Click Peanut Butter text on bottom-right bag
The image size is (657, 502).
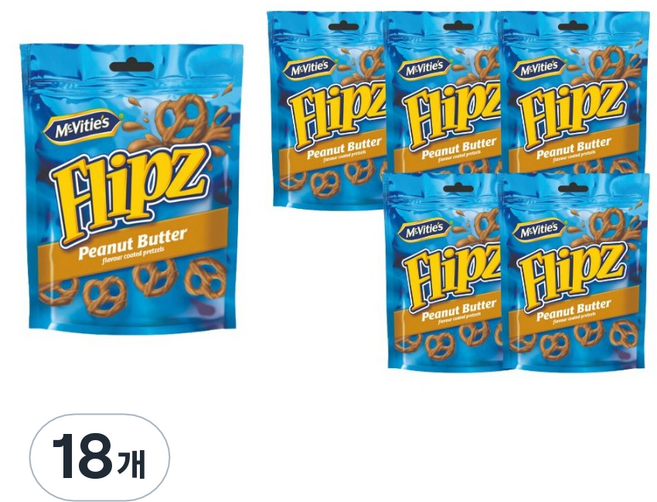[574, 311]
